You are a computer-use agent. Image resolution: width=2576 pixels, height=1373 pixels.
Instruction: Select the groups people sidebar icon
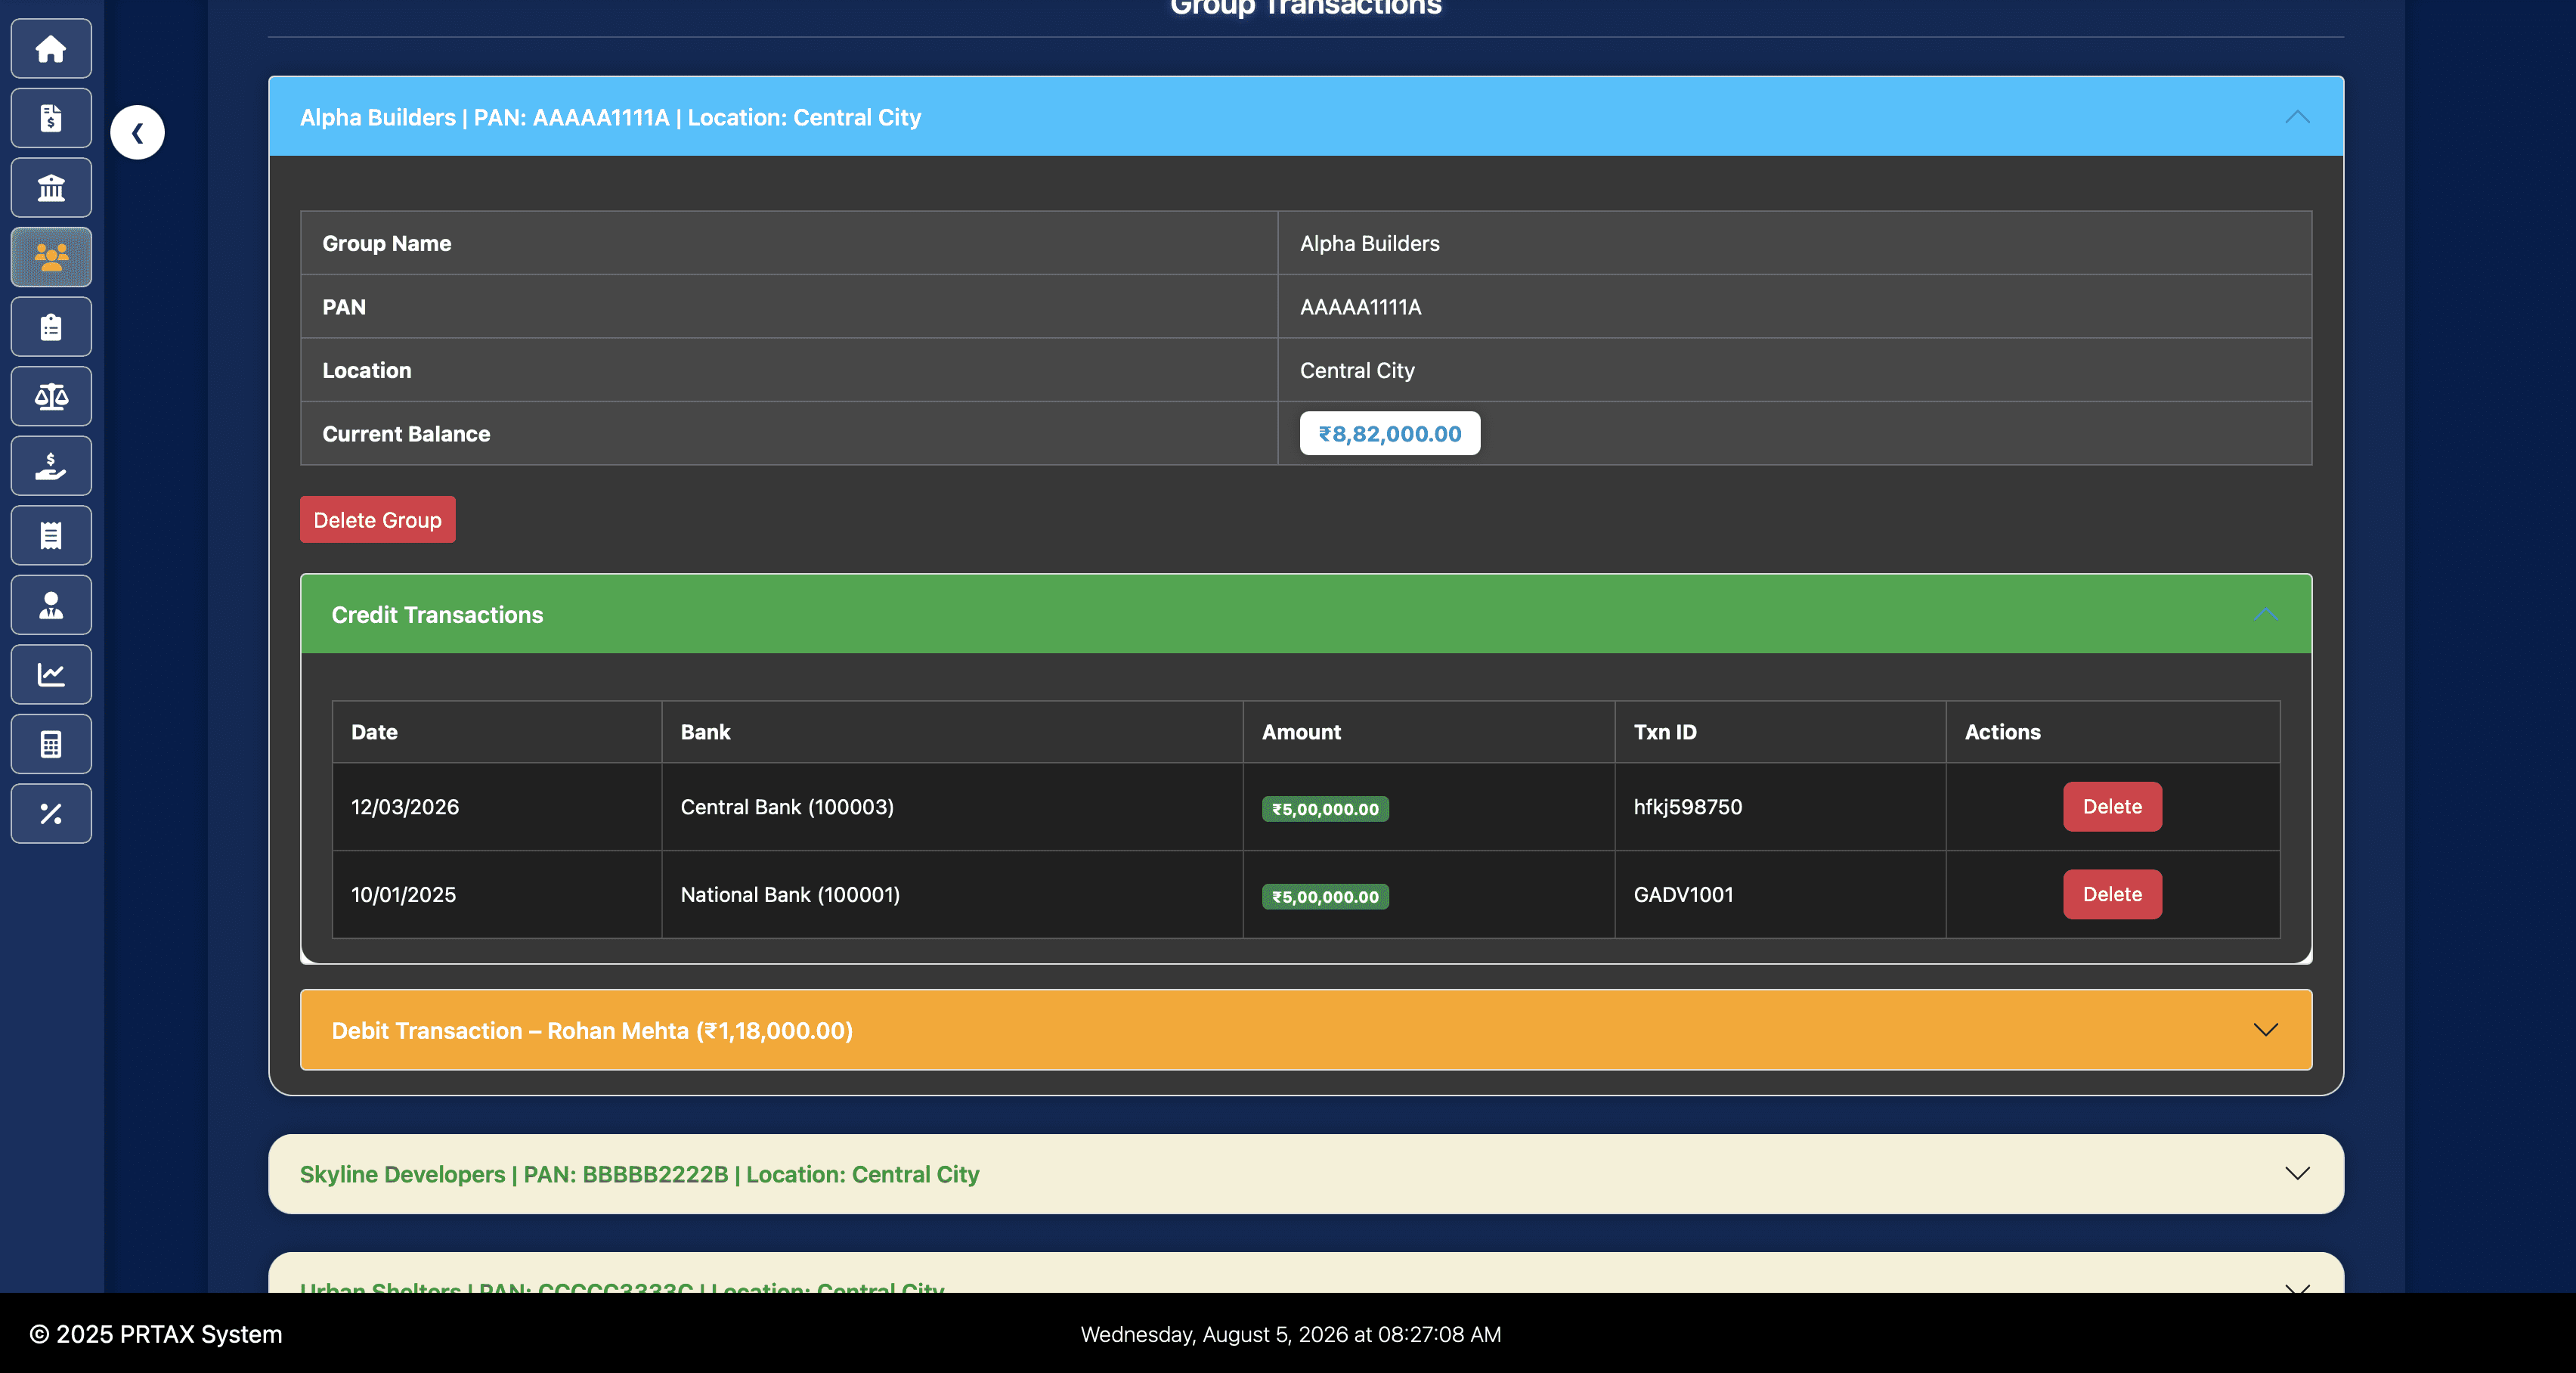(51, 257)
